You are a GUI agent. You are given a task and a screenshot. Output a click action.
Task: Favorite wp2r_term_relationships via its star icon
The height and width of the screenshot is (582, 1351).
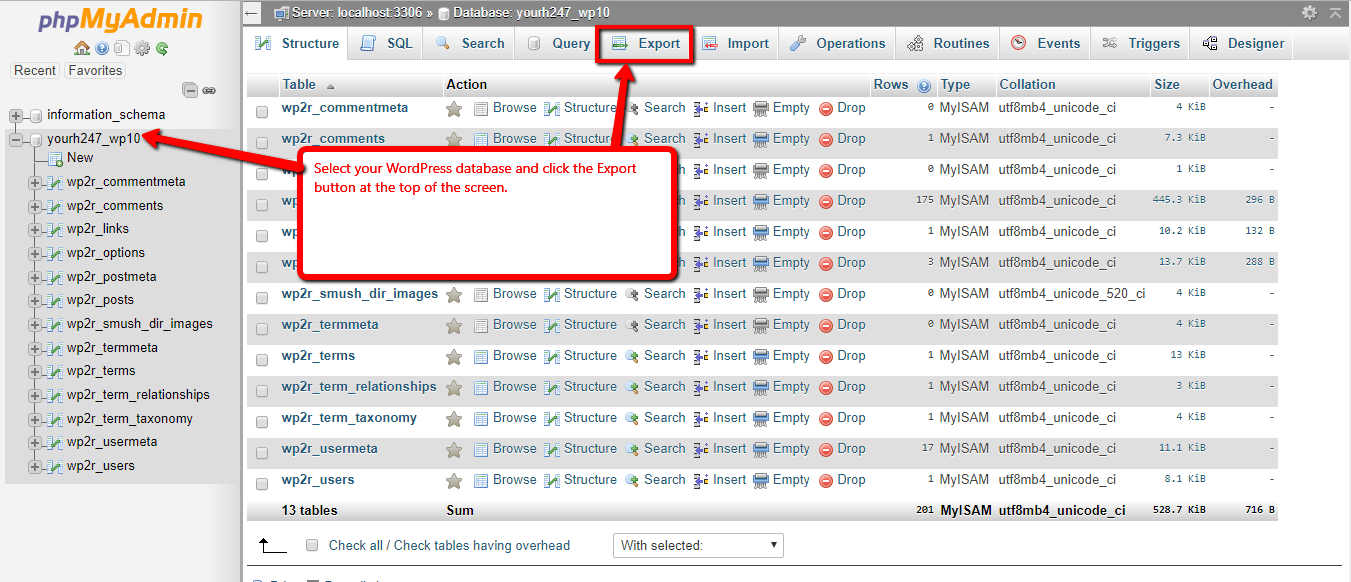pos(454,387)
